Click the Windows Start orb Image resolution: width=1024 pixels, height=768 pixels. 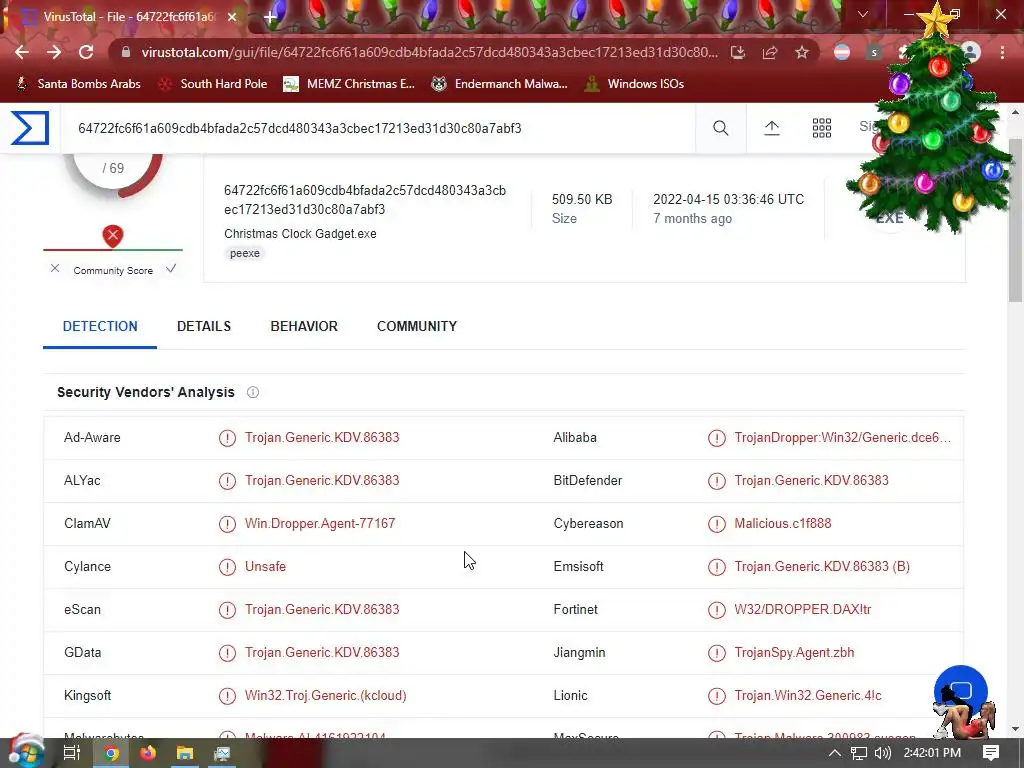pyautogui.click(x=25, y=752)
